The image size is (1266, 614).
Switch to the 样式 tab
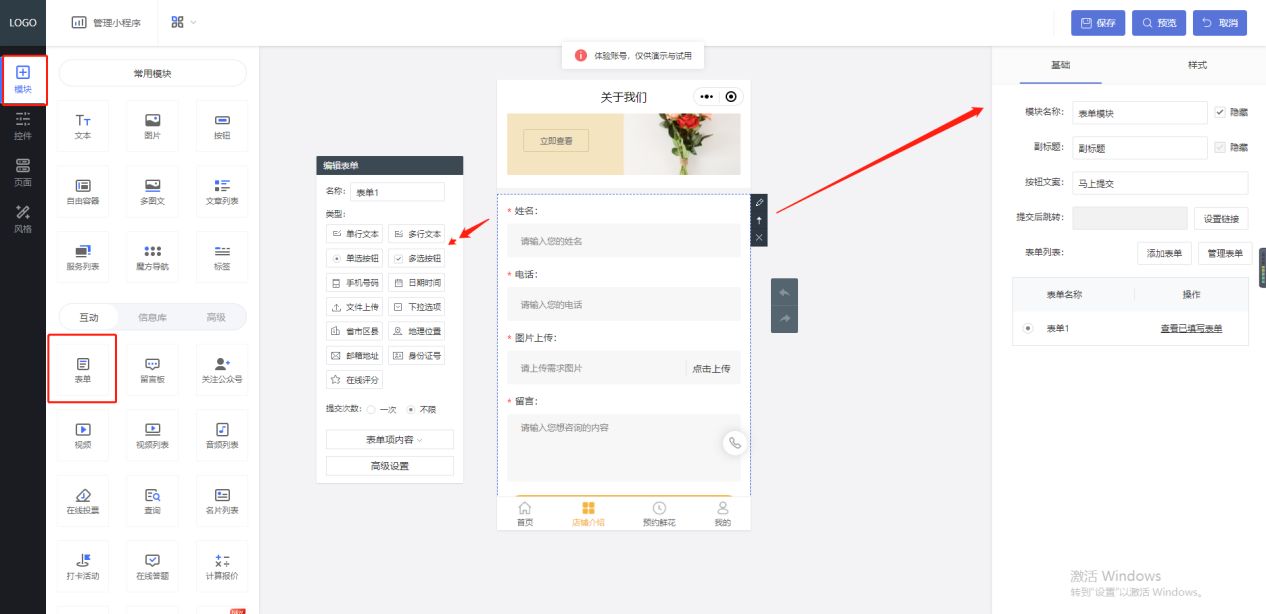tap(1196, 64)
